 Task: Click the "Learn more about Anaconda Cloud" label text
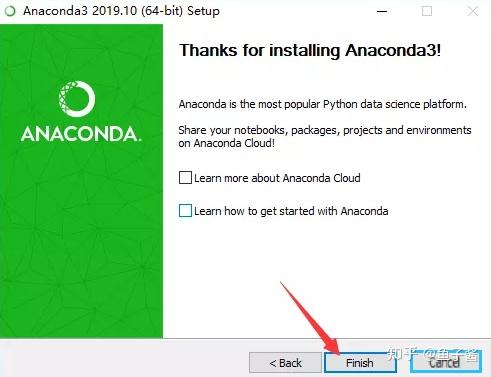pyautogui.click(x=277, y=178)
